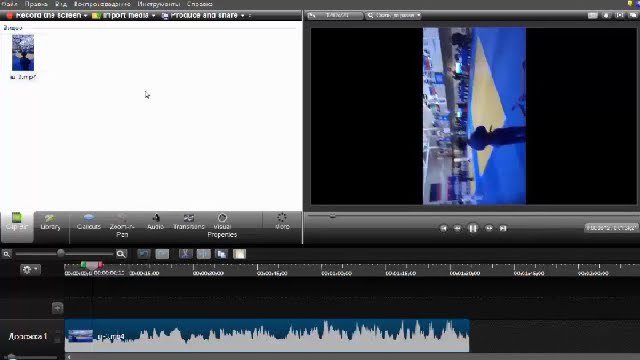Viewport: 640px width, 360px height.
Task: Click the Produce and share toolbar overflow arrow
Action: [x=250, y=16]
